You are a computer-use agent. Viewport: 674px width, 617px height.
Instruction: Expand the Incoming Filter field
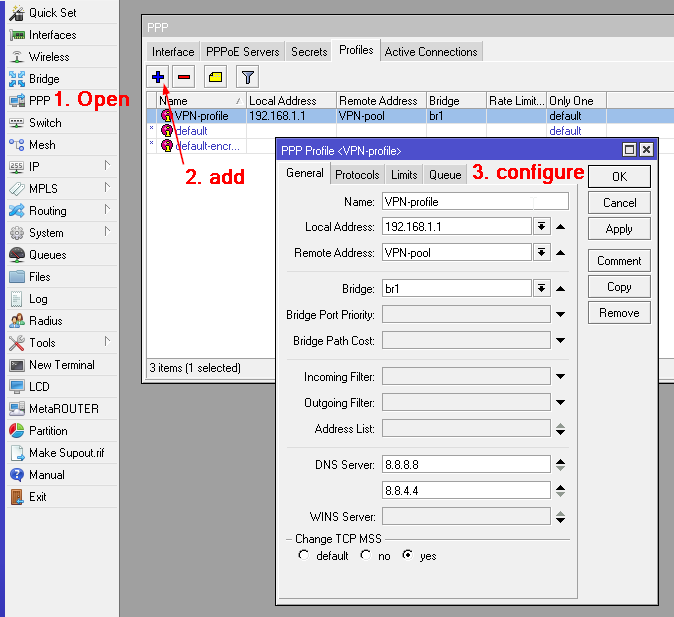coord(560,377)
